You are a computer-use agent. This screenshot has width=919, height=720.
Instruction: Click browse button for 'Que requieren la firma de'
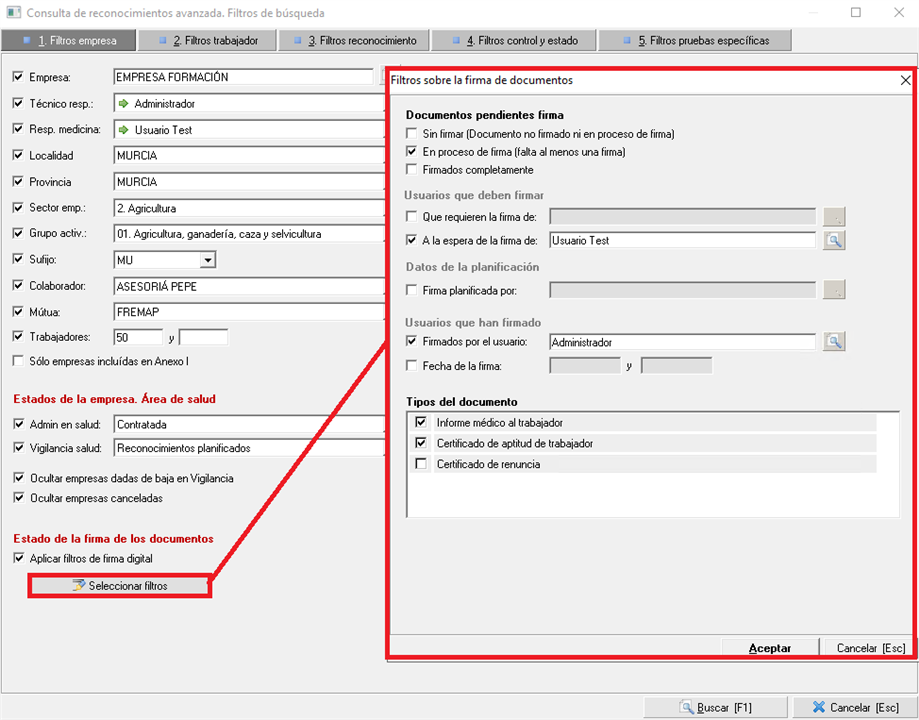tap(834, 216)
